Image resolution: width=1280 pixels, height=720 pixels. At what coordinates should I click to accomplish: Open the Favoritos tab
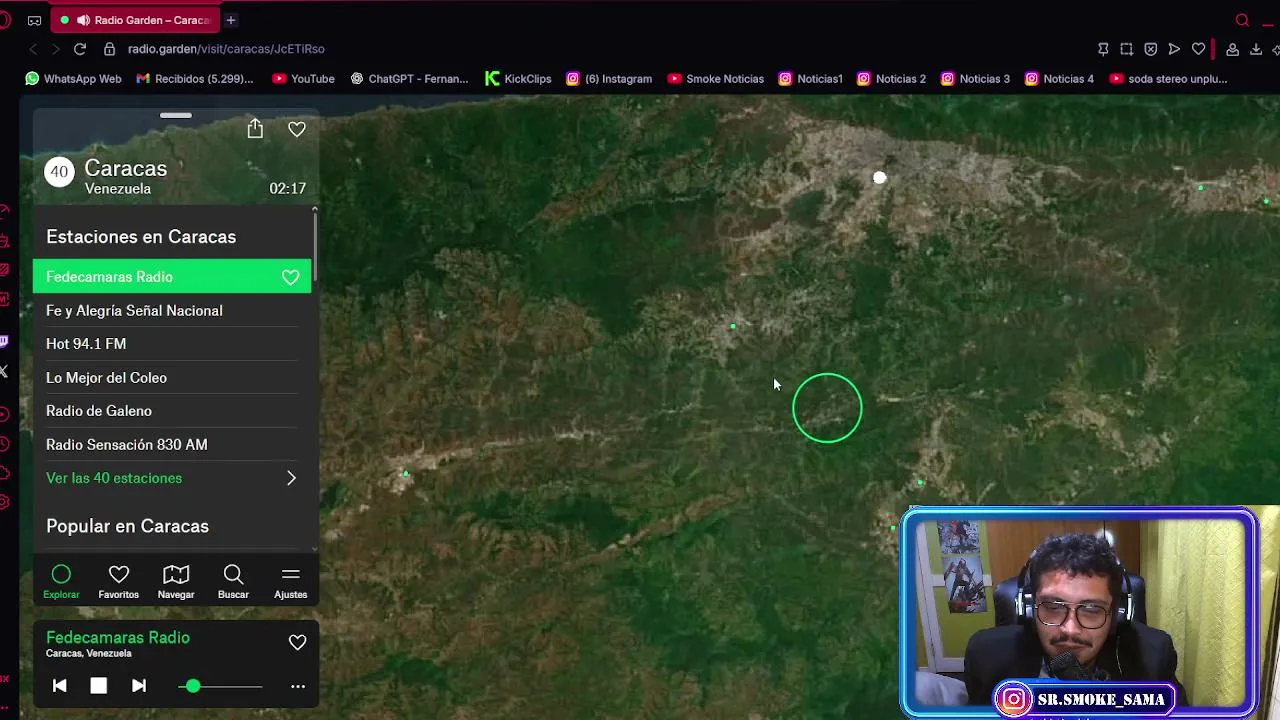coord(118,582)
